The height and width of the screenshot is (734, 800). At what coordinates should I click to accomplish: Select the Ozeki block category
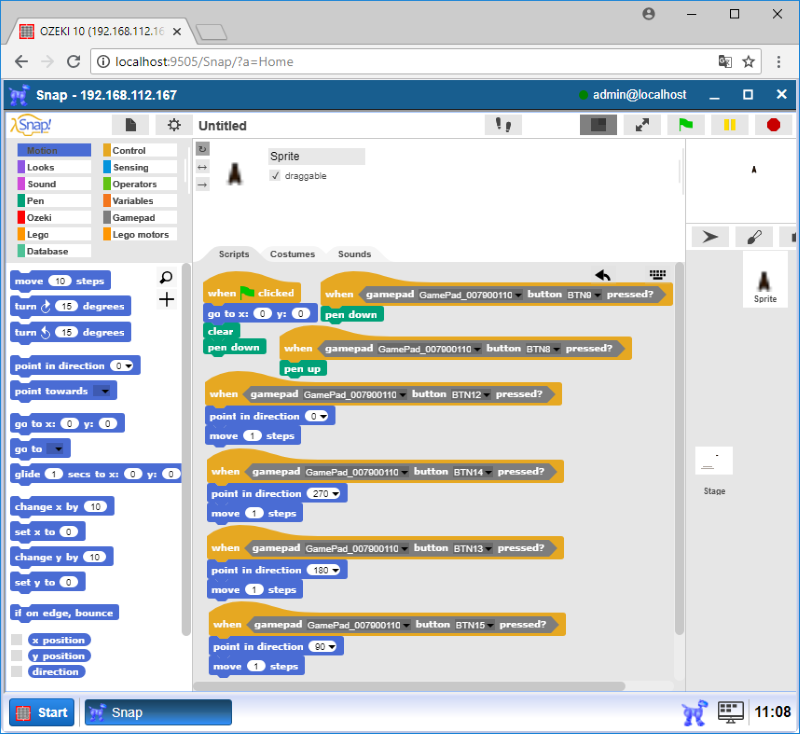point(54,217)
